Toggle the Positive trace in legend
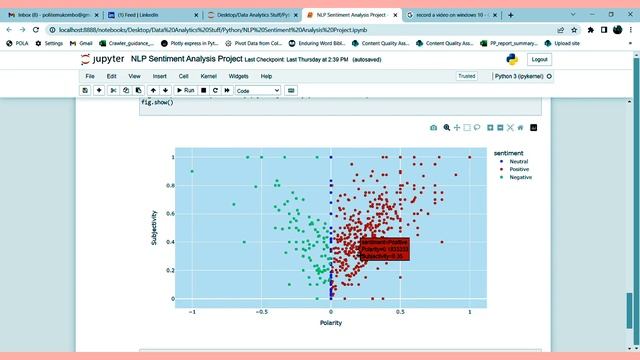640x360 pixels. pos(514,169)
